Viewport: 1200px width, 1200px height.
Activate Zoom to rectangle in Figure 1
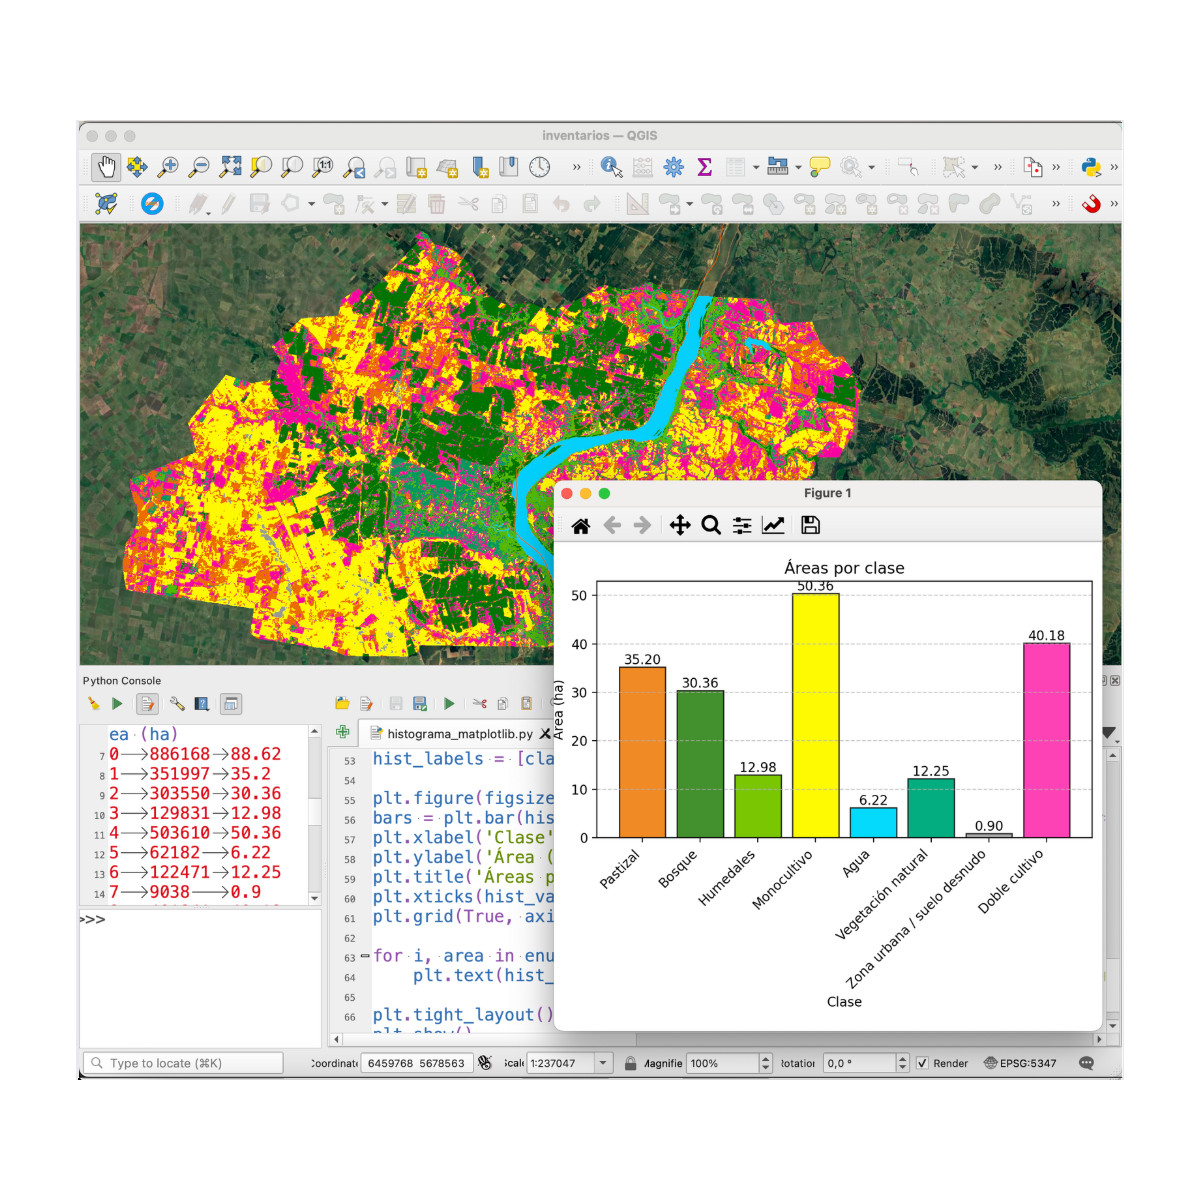pos(711,526)
